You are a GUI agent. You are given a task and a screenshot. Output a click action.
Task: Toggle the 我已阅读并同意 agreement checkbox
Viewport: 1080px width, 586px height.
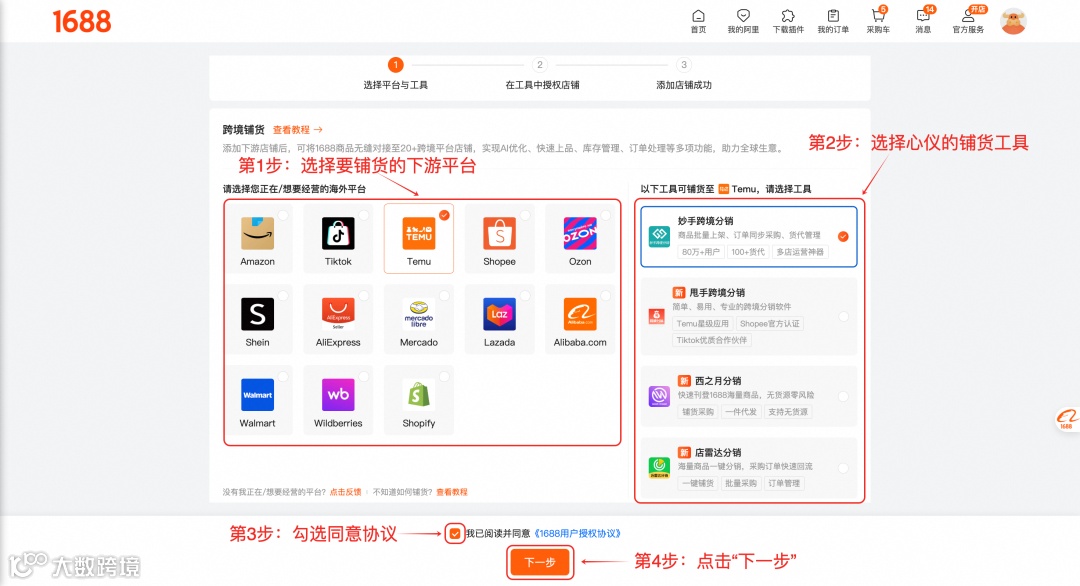coord(455,533)
